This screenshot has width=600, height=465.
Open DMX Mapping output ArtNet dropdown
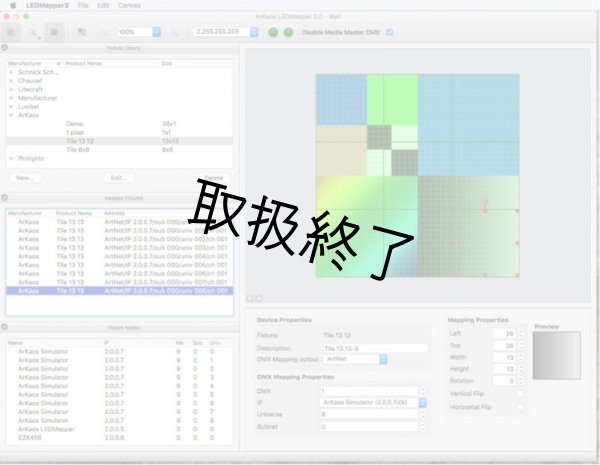click(355, 359)
